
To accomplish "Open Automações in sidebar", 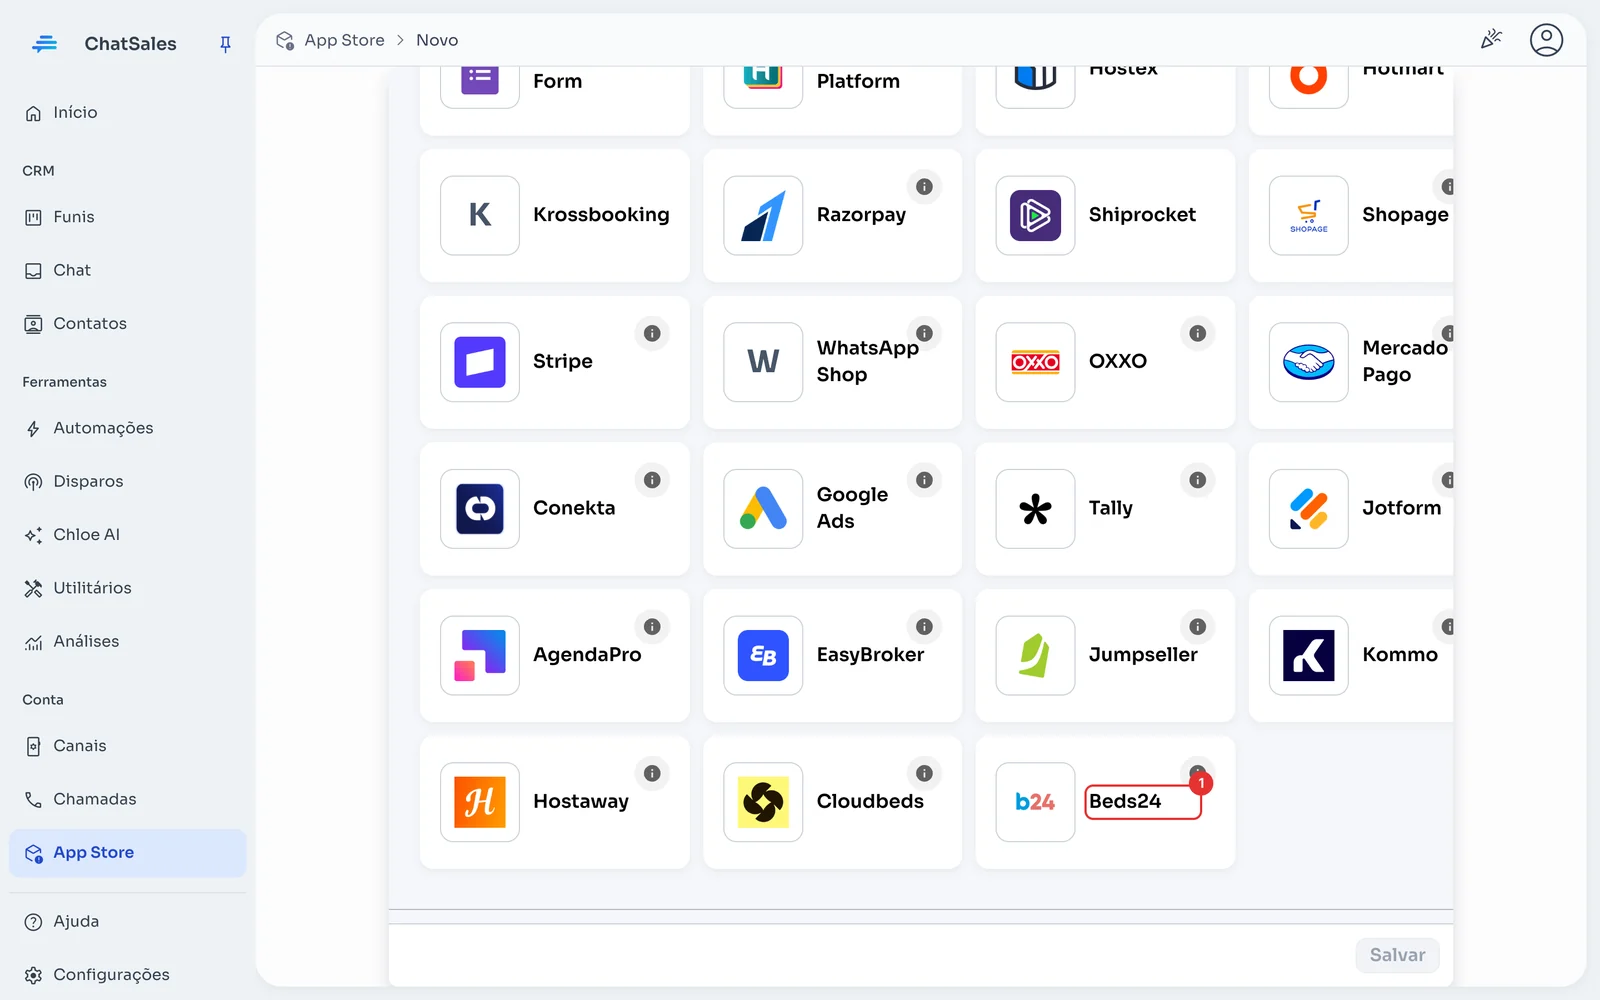I will pos(127,428).
